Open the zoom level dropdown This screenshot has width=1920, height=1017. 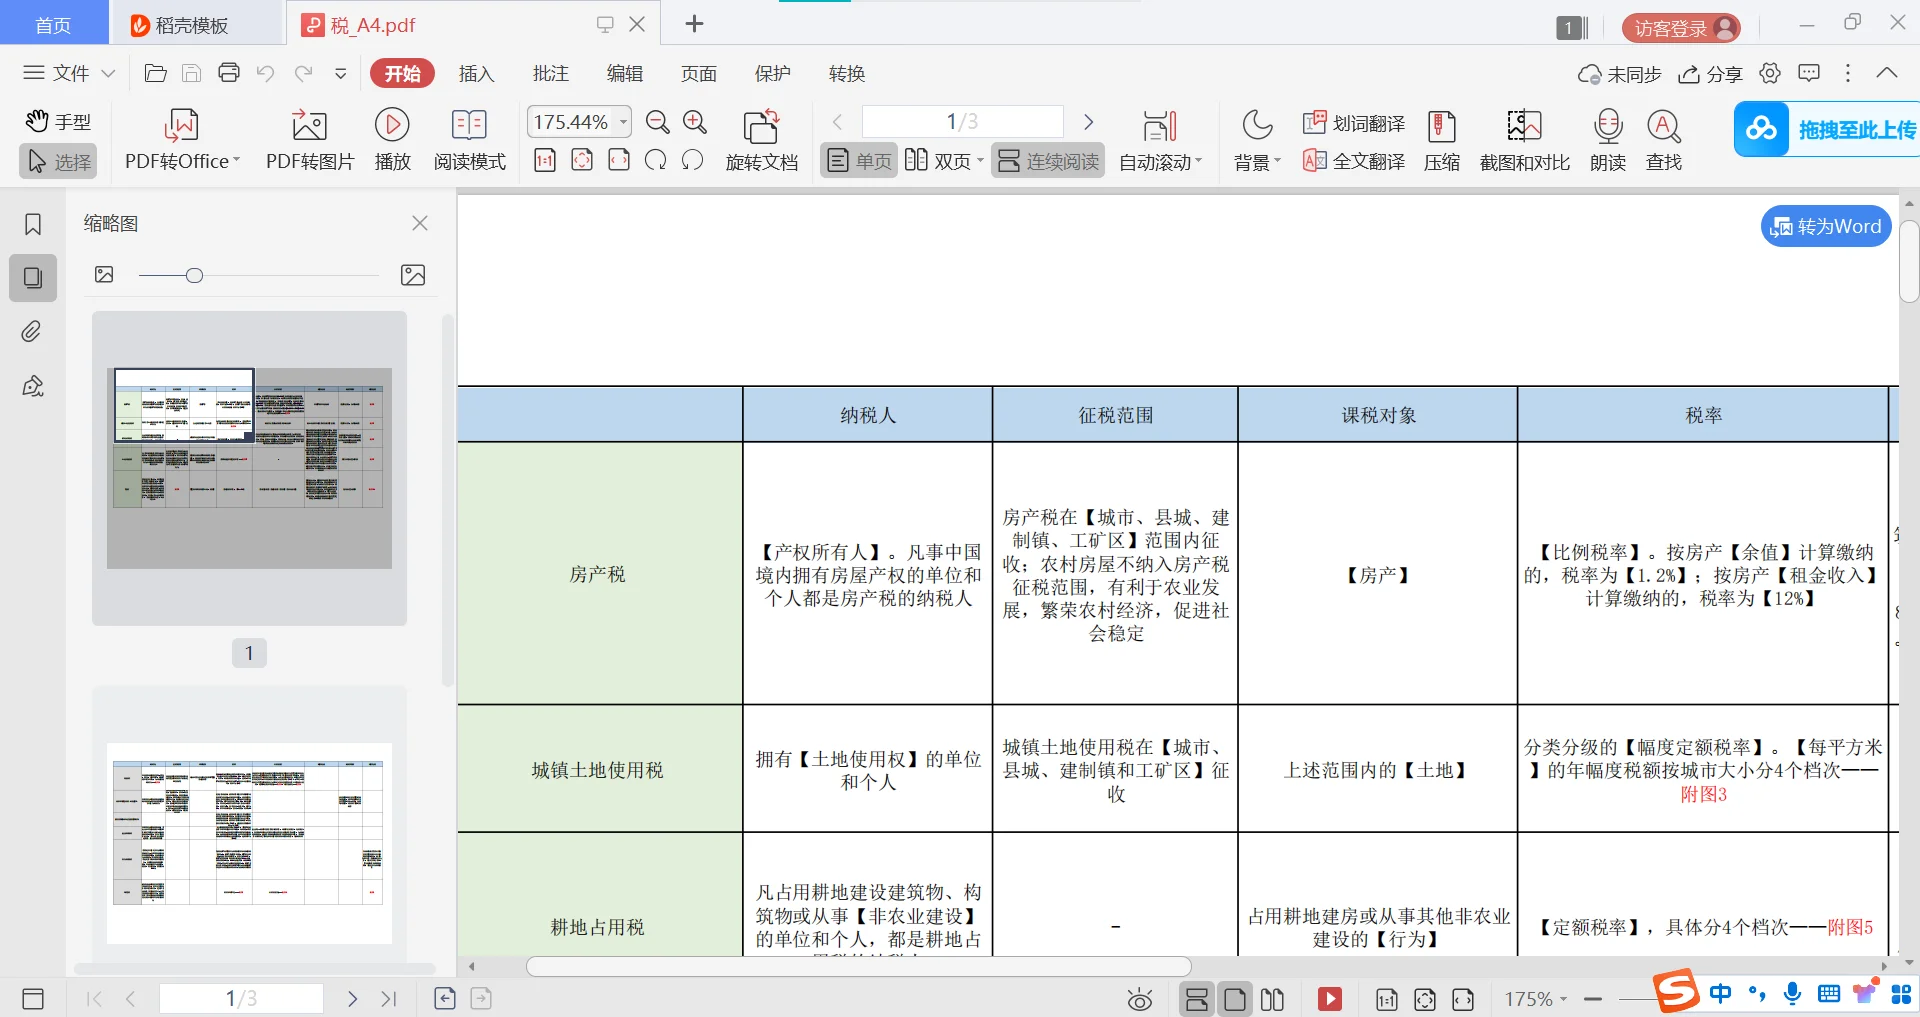622,121
